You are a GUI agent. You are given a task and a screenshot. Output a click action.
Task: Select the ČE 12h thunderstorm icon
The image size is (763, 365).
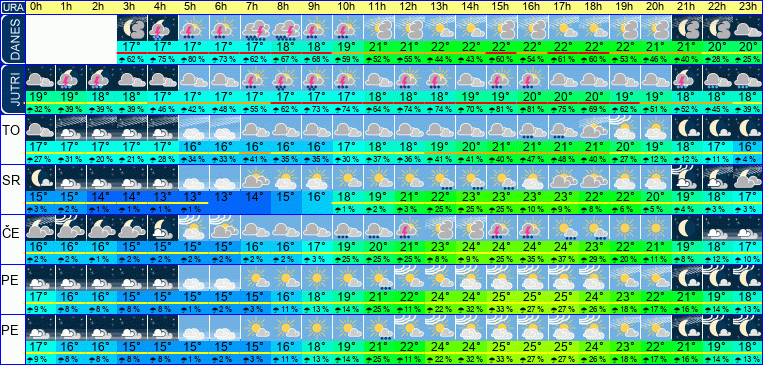pyautogui.click(x=407, y=228)
